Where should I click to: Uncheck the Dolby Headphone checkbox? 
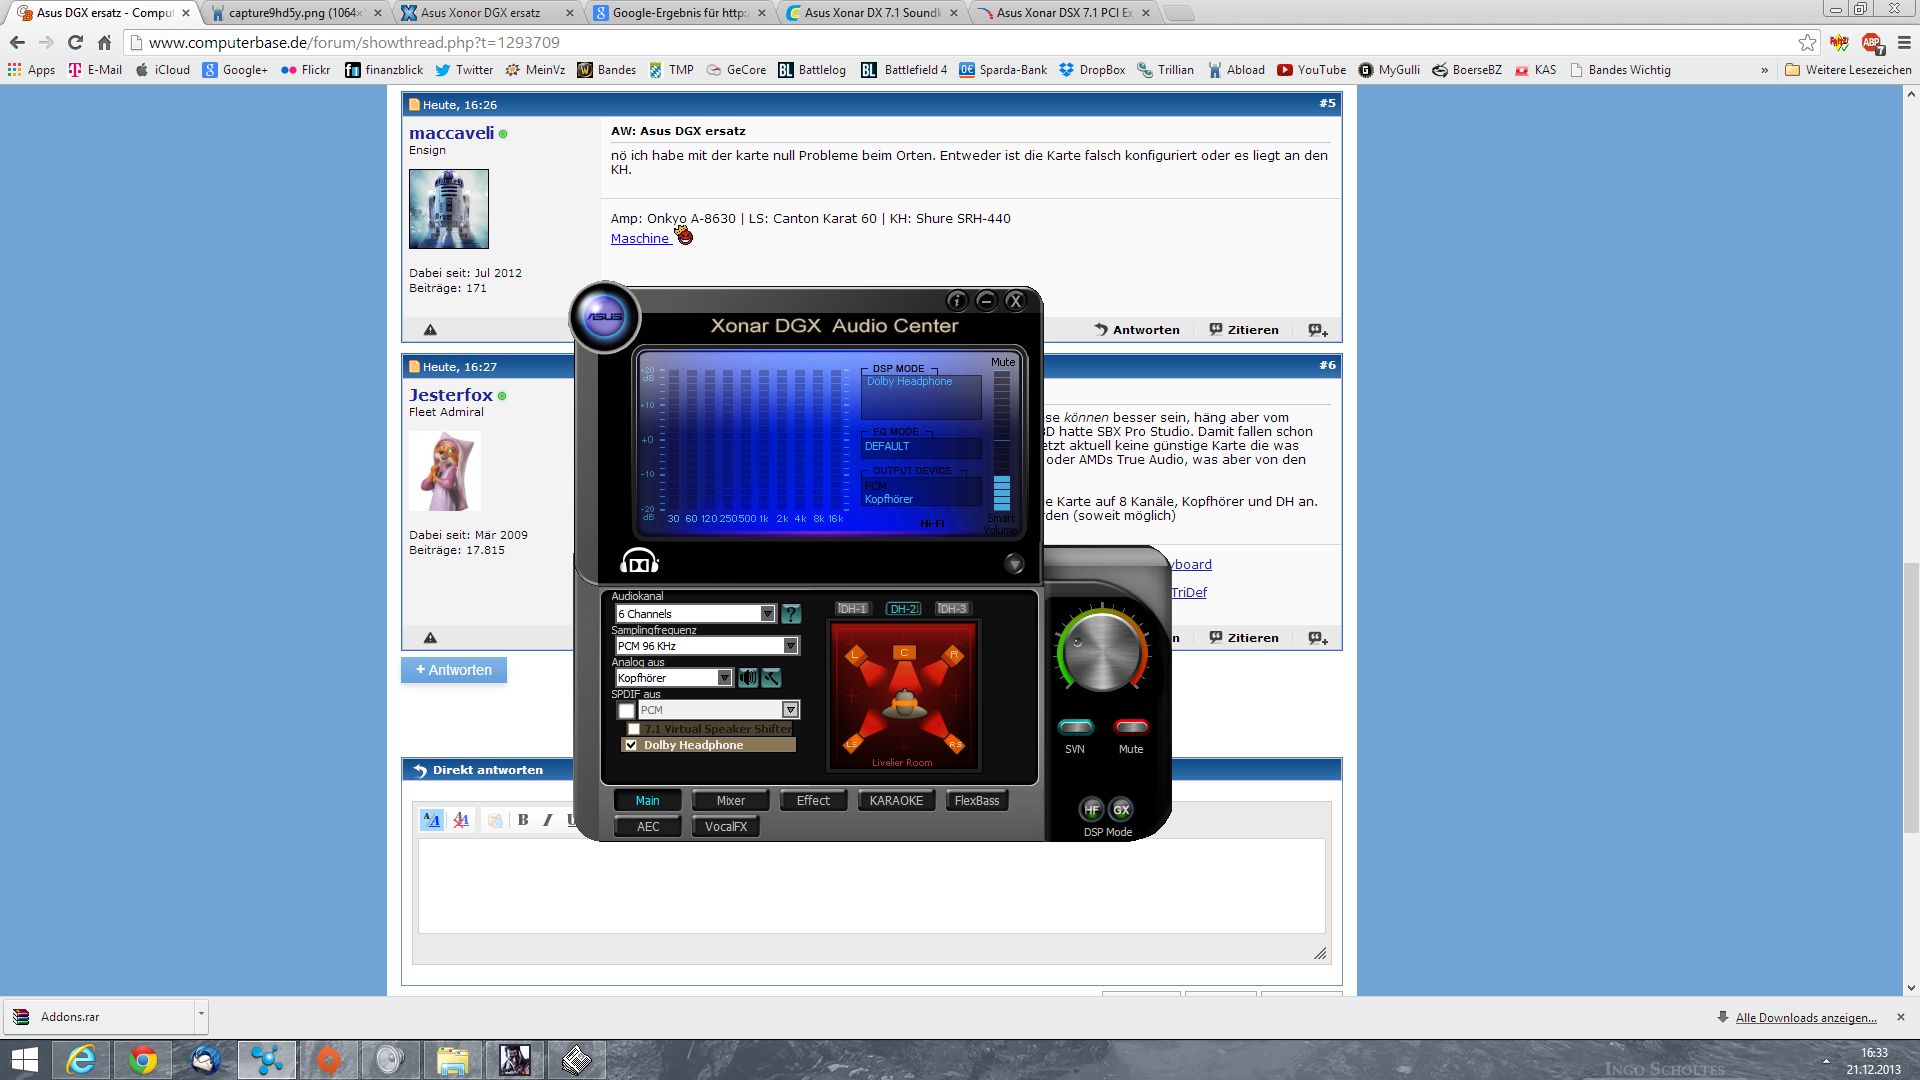tap(631, 745)
